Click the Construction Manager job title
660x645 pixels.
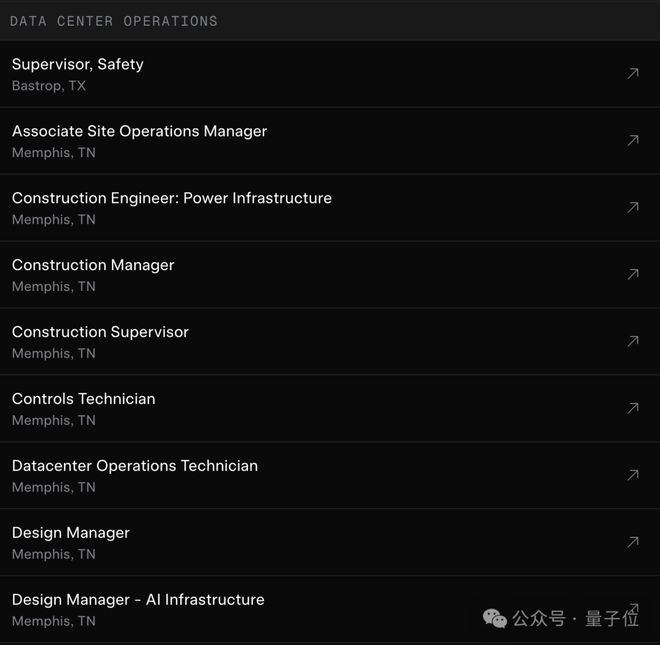coord(93,265)
